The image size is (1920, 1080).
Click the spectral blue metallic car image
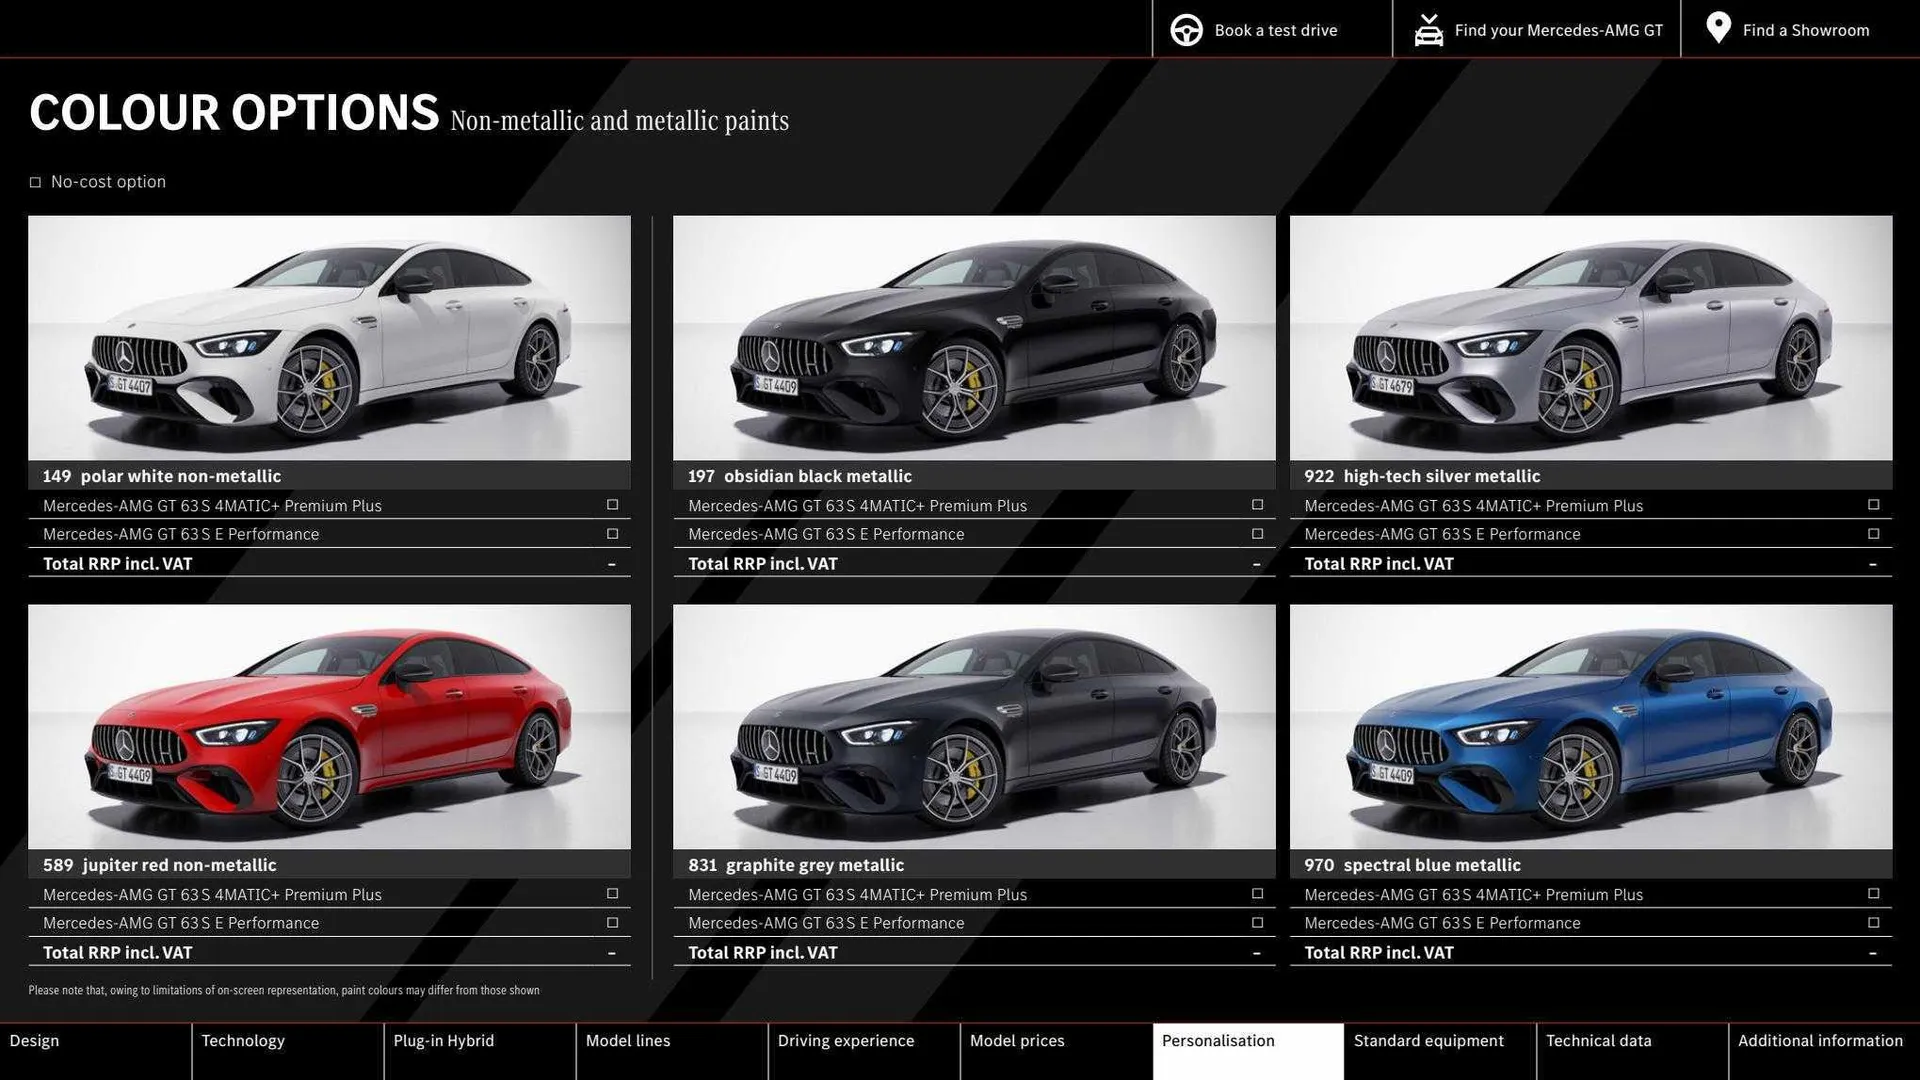click(x=1590, y=727)
